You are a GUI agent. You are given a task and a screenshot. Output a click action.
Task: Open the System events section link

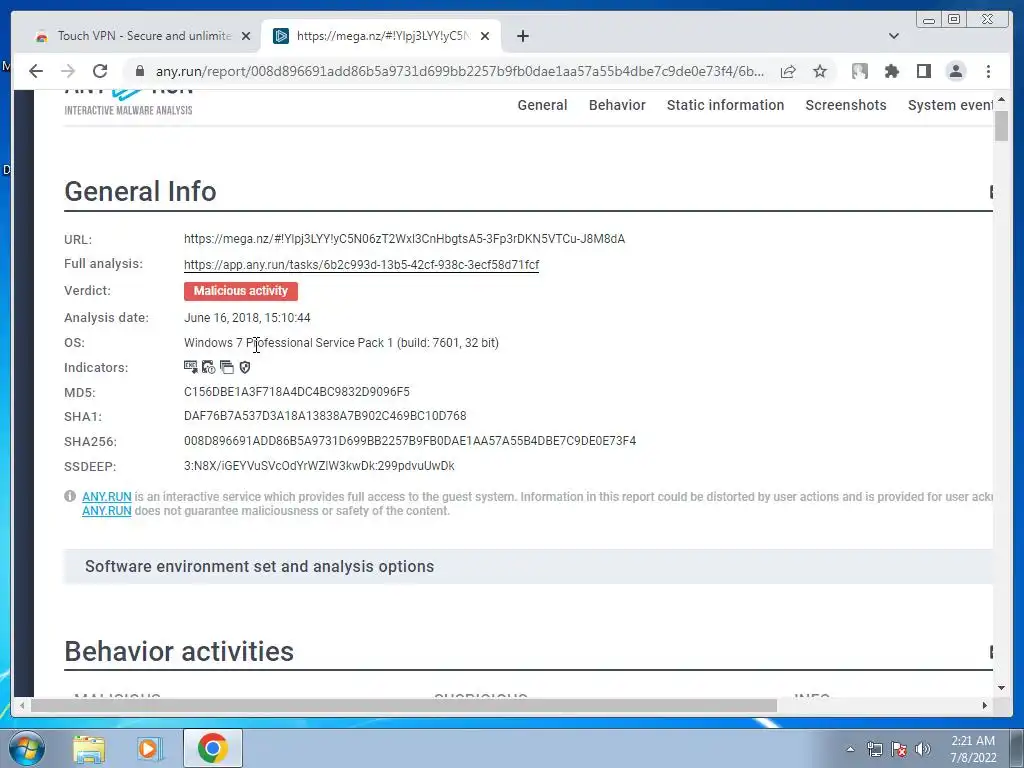pyautogui.click(x=950, y=105)
